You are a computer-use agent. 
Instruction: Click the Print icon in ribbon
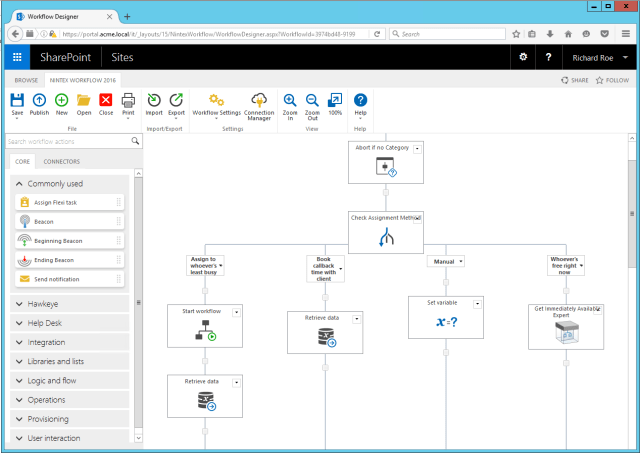pyautogui.click(x=128, y=100)
